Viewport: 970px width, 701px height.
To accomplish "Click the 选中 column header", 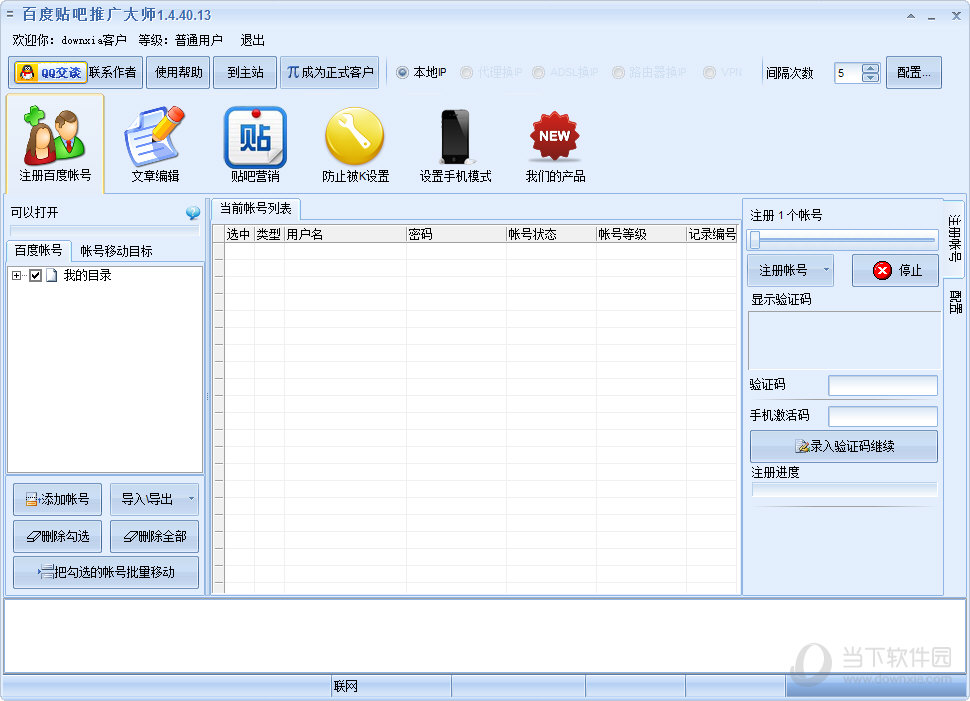I will coord(239,234).
